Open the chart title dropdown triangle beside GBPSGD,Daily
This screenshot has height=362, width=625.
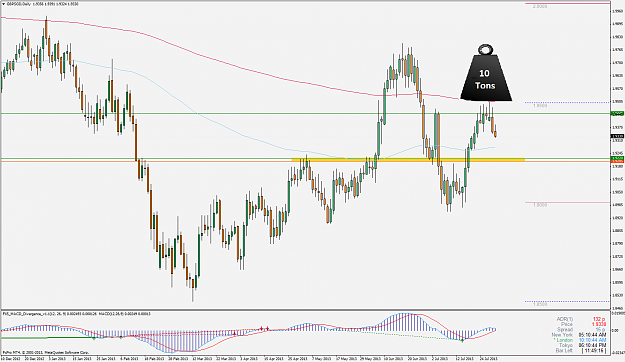click(x=3, y=4)
